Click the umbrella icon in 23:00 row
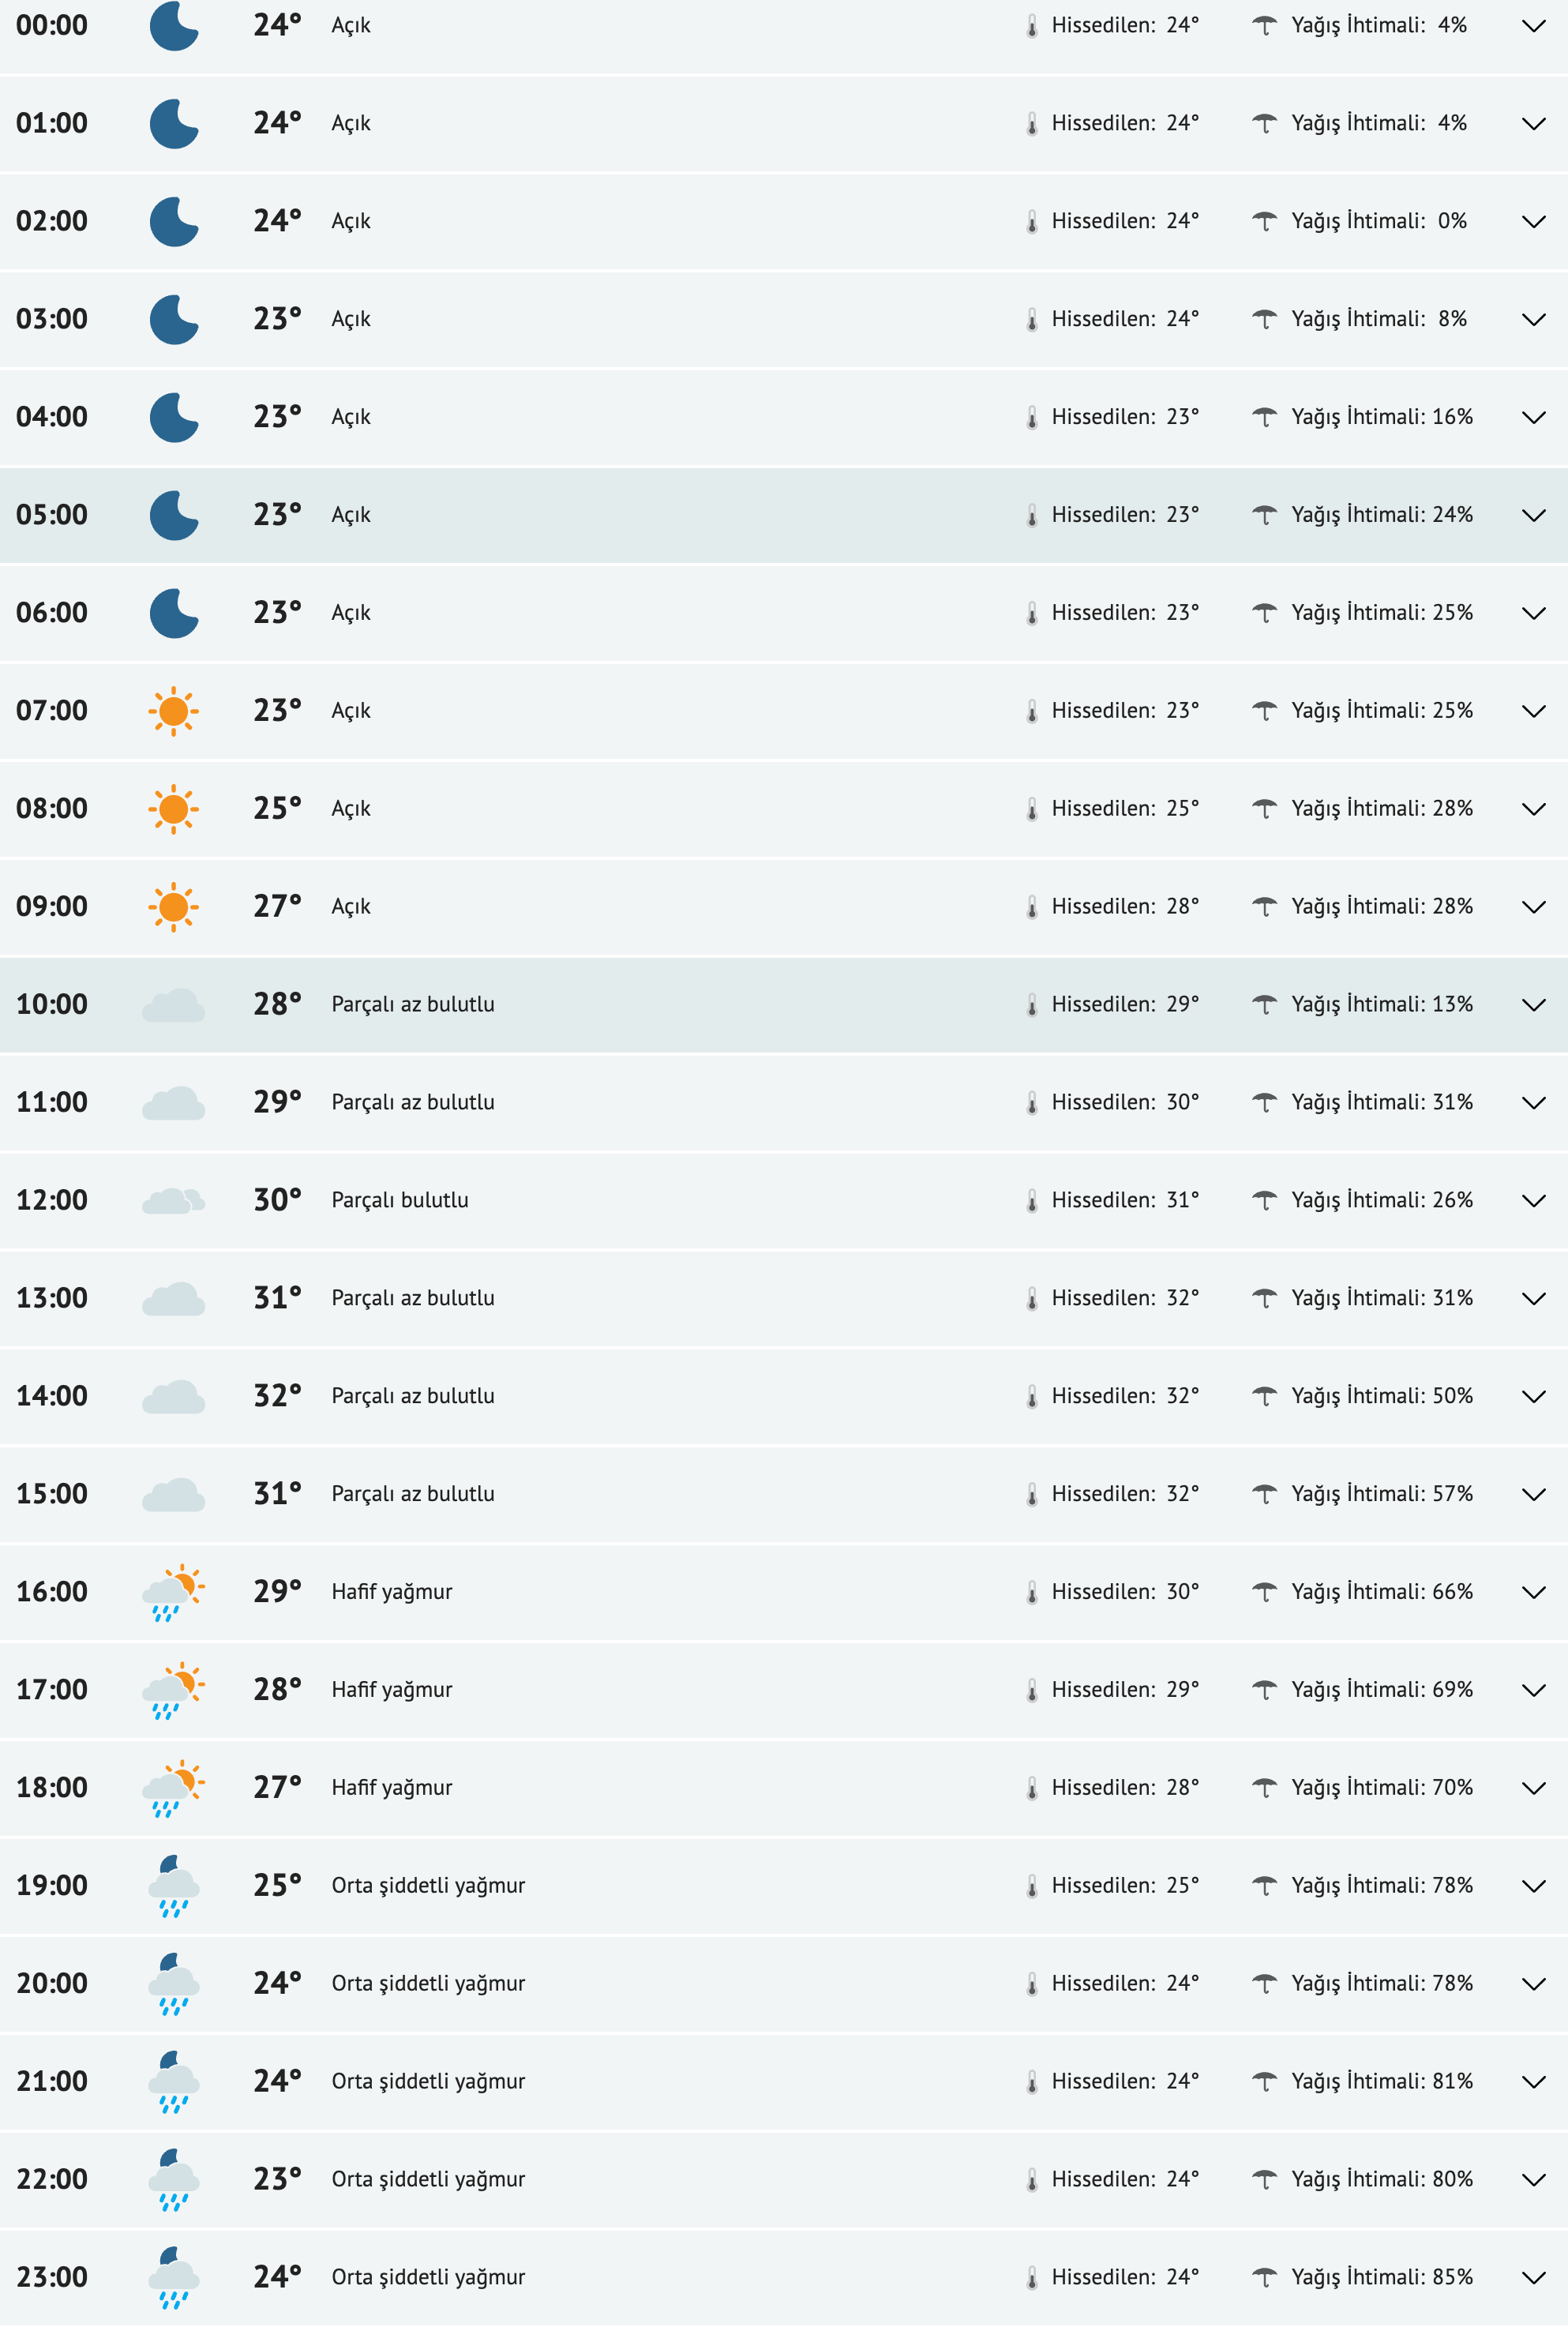This screenshot has width=1568, height=2342. tap(1264, 2277)
